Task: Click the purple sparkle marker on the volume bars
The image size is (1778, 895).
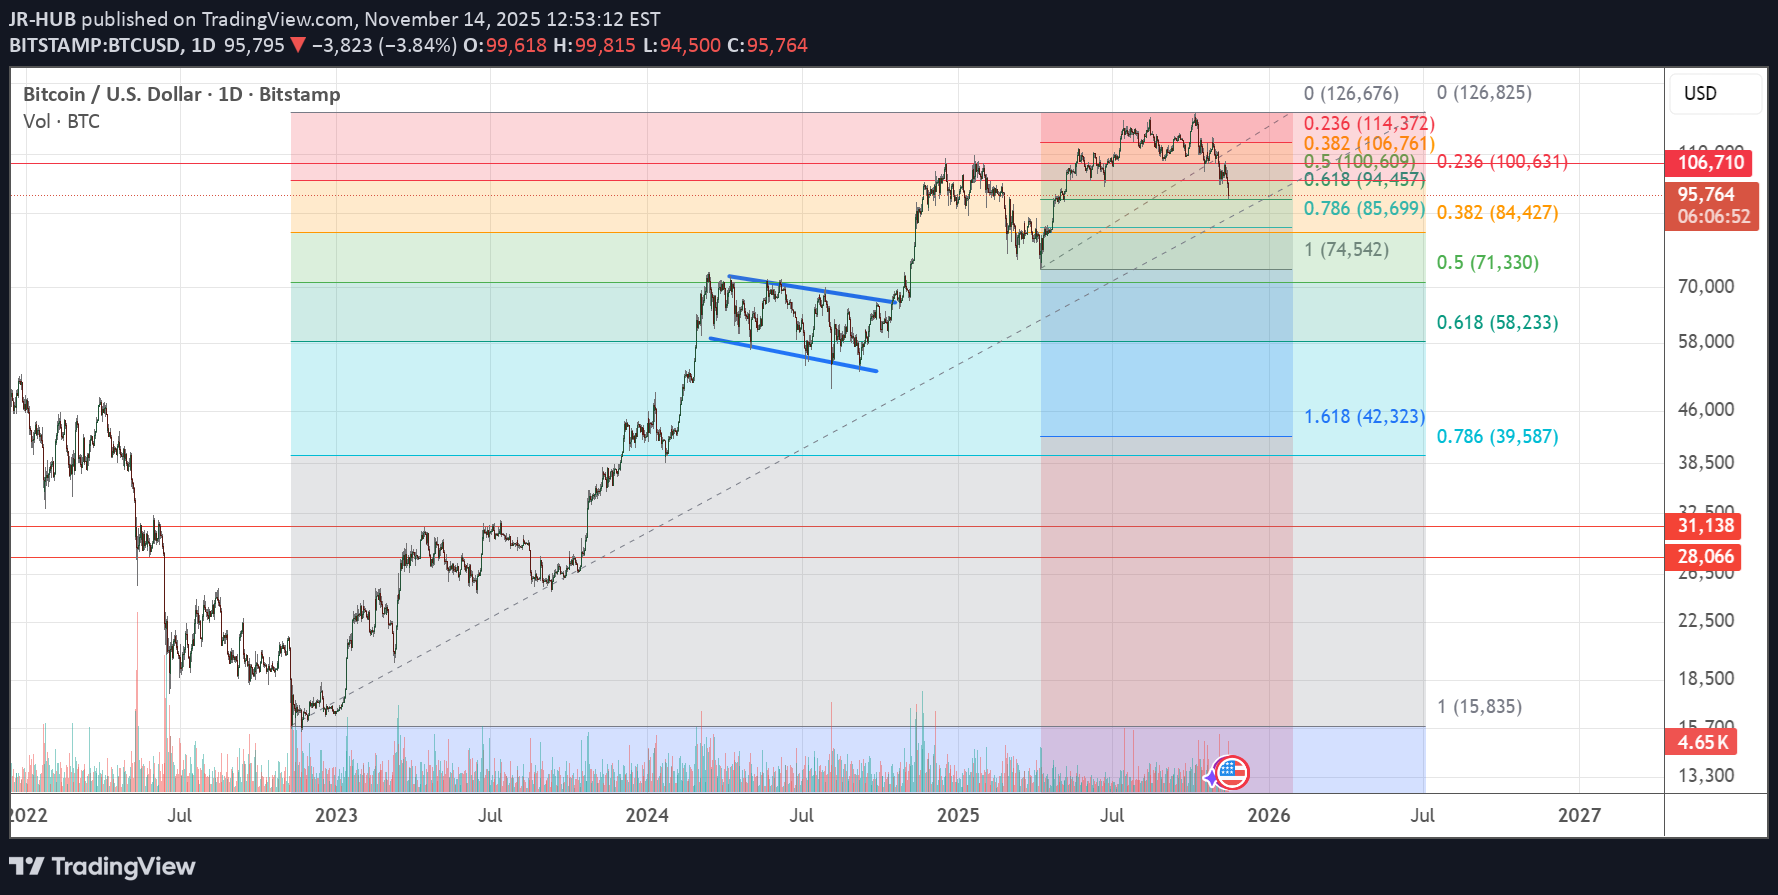Action: (x=1215, y=776)
